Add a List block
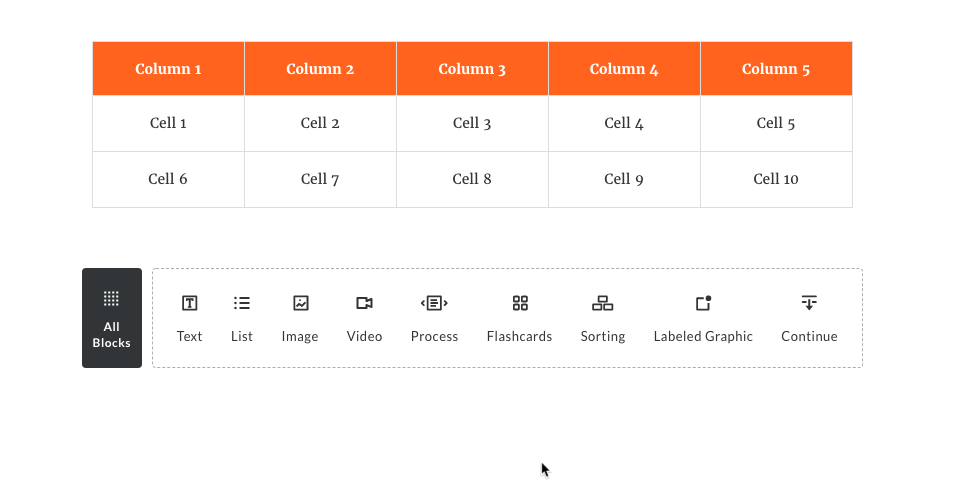963x503 pixels. [242, 318]
